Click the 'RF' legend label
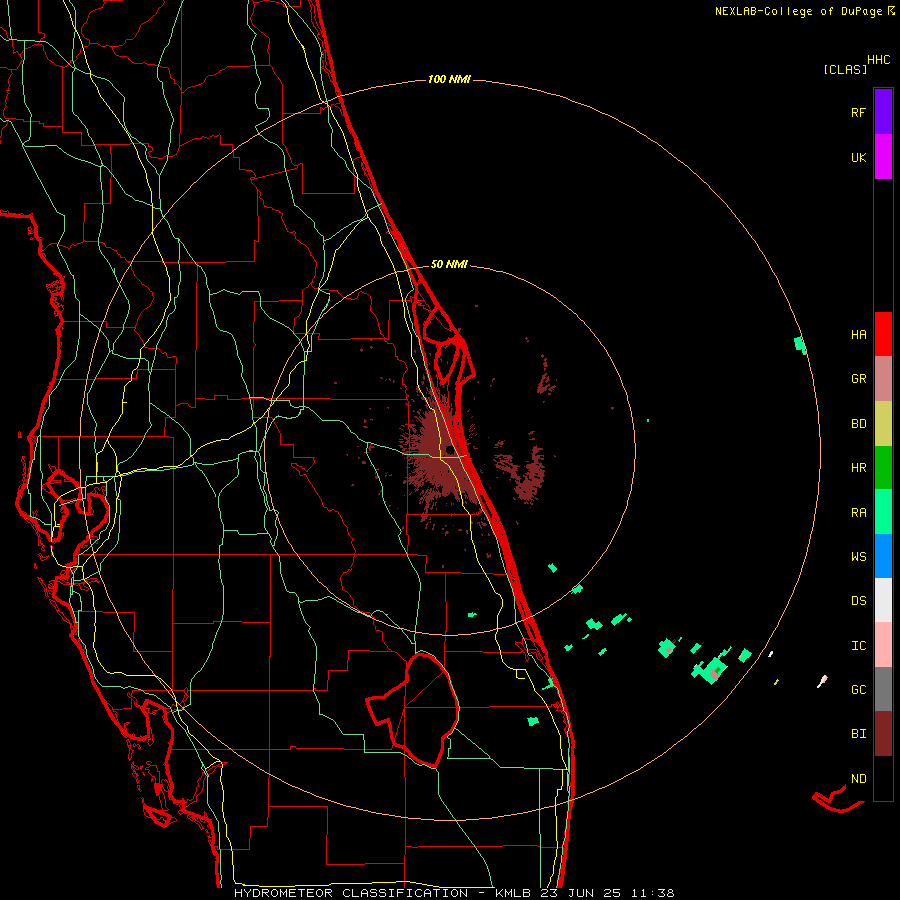This screenshot has width=900, height=900. click(x=858, y=112)
